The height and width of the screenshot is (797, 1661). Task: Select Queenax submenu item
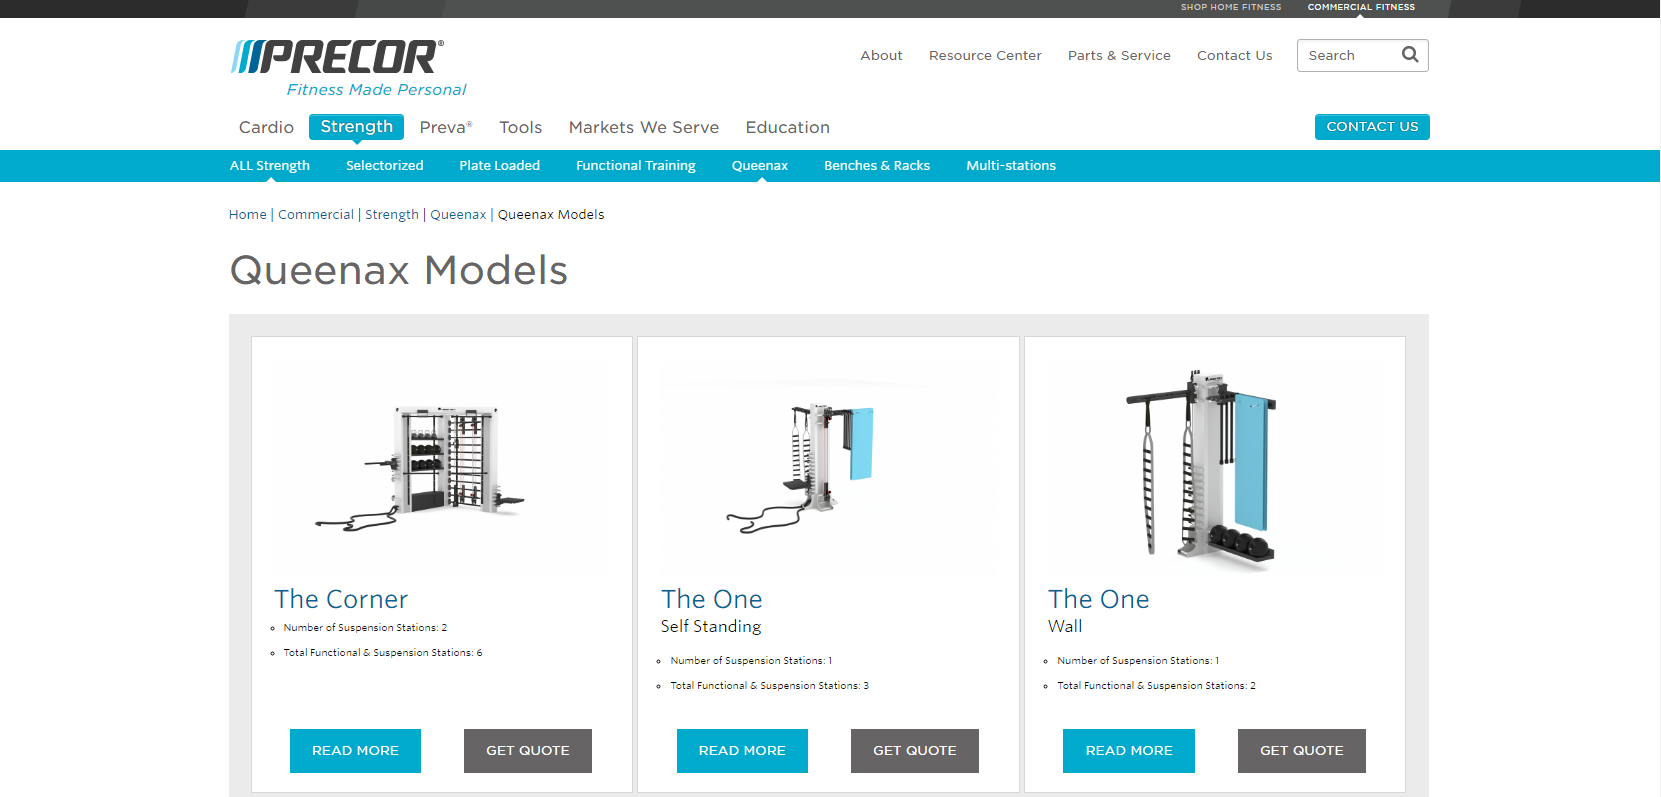pos(759,166)
